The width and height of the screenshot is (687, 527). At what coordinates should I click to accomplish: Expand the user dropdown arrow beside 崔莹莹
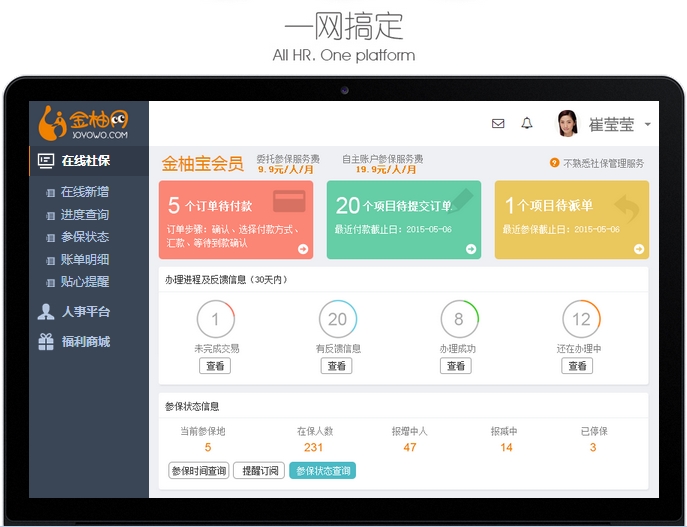[x=648, y=125]
